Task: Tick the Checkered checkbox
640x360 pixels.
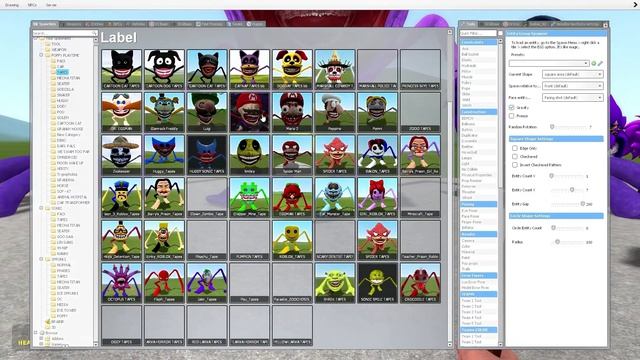Action: [x=515, y=156]
